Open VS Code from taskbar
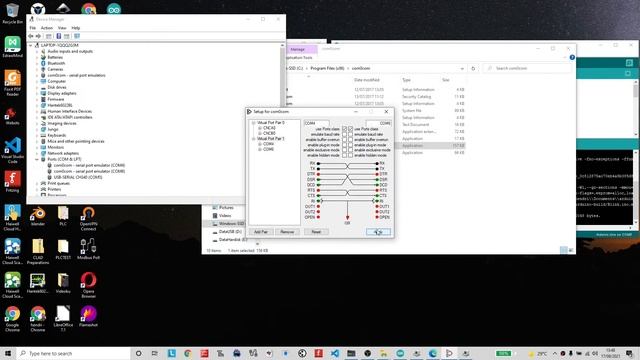Screen dimensions: 640x360 coord(335,353)
